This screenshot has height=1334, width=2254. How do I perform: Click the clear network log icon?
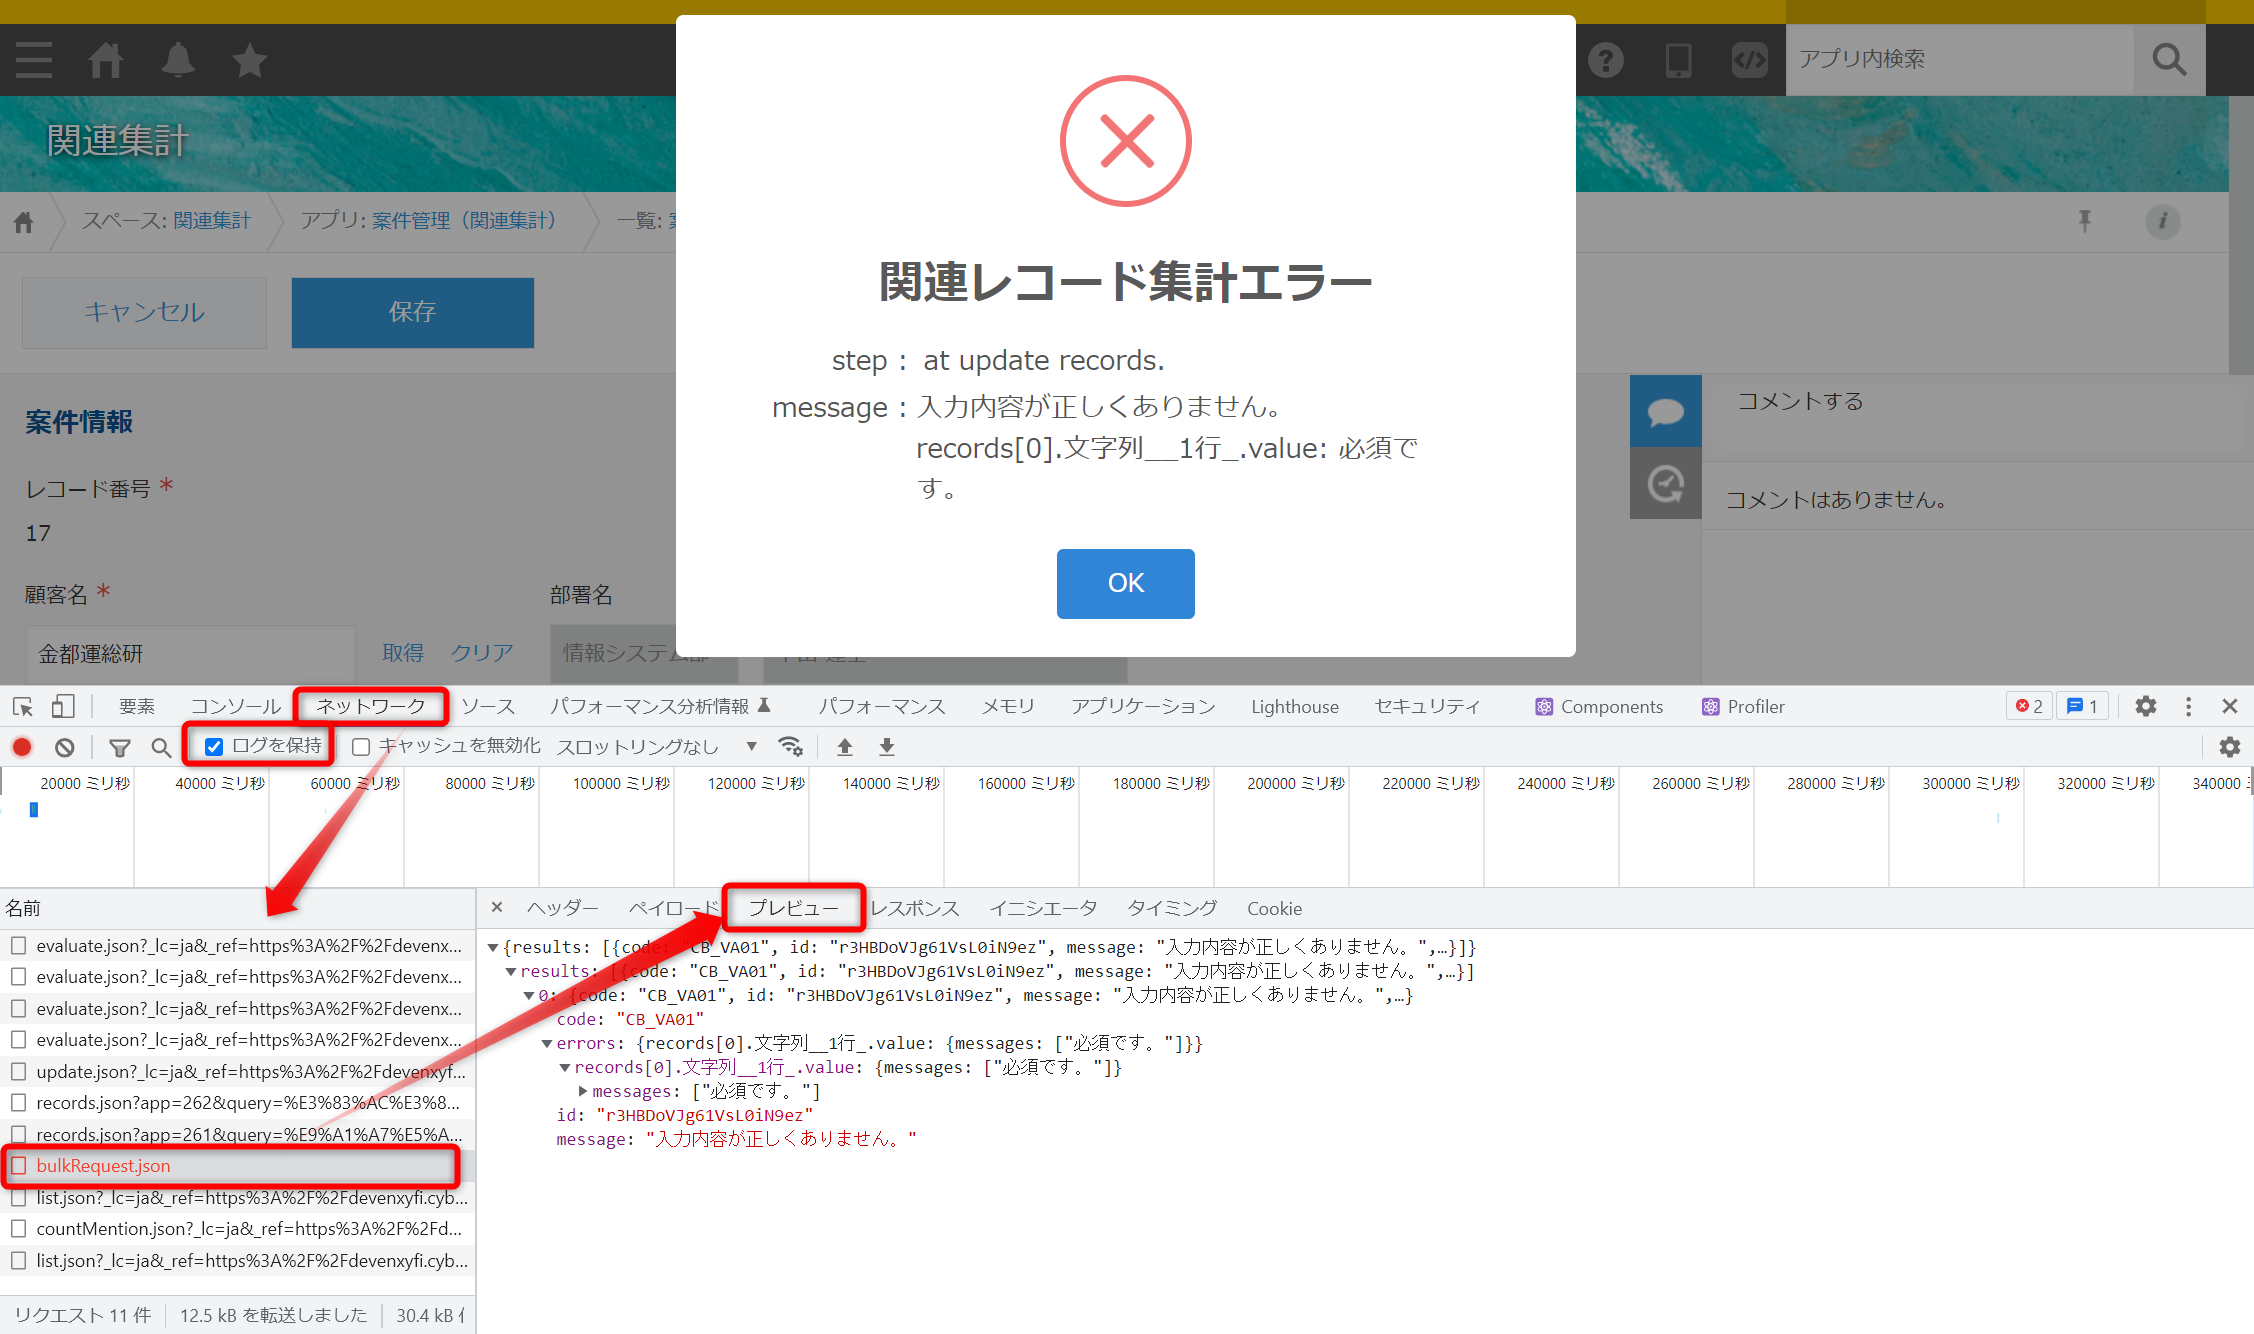pos(63,747)
